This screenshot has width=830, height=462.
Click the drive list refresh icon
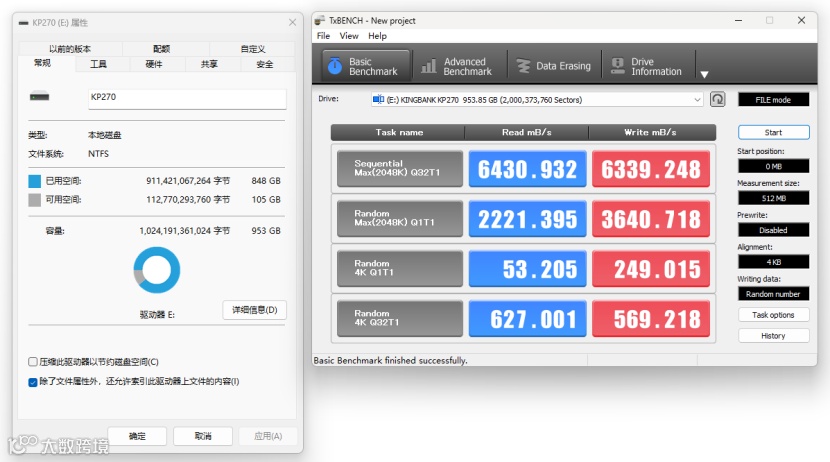[717, 99]
